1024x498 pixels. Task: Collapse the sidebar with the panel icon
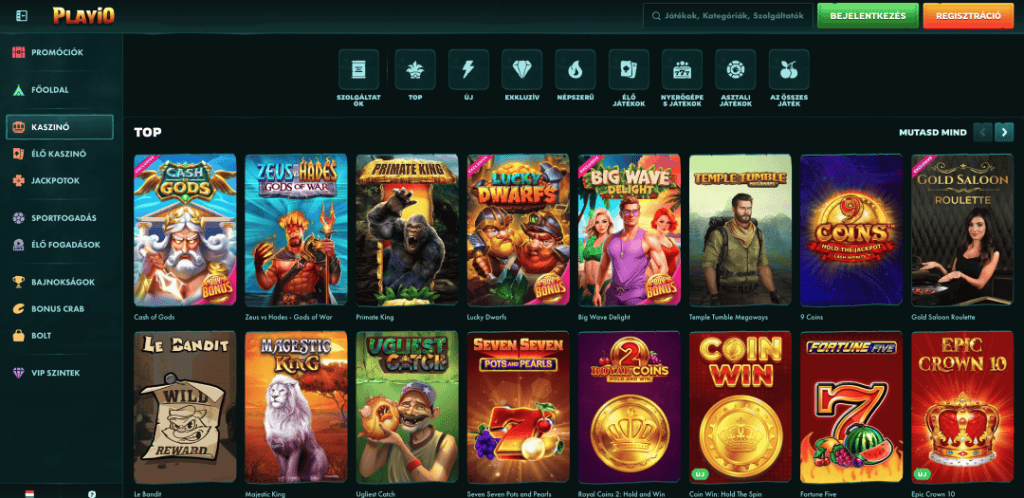[22, 16]
